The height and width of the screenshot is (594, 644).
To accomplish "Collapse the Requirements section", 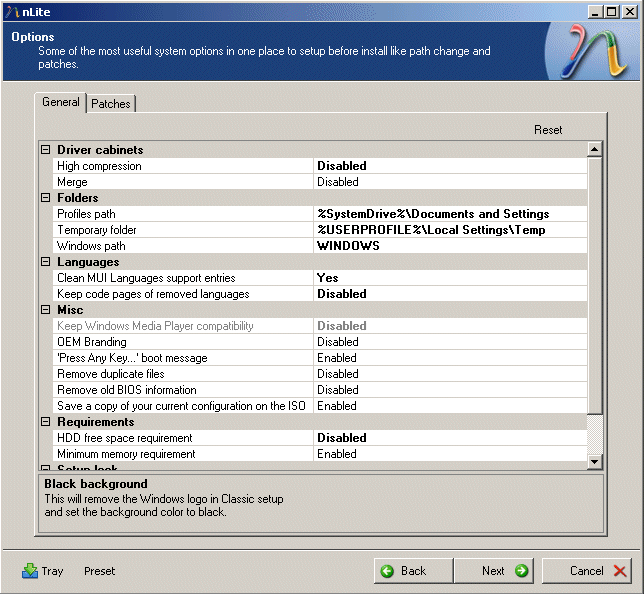I will pos(46,421).
